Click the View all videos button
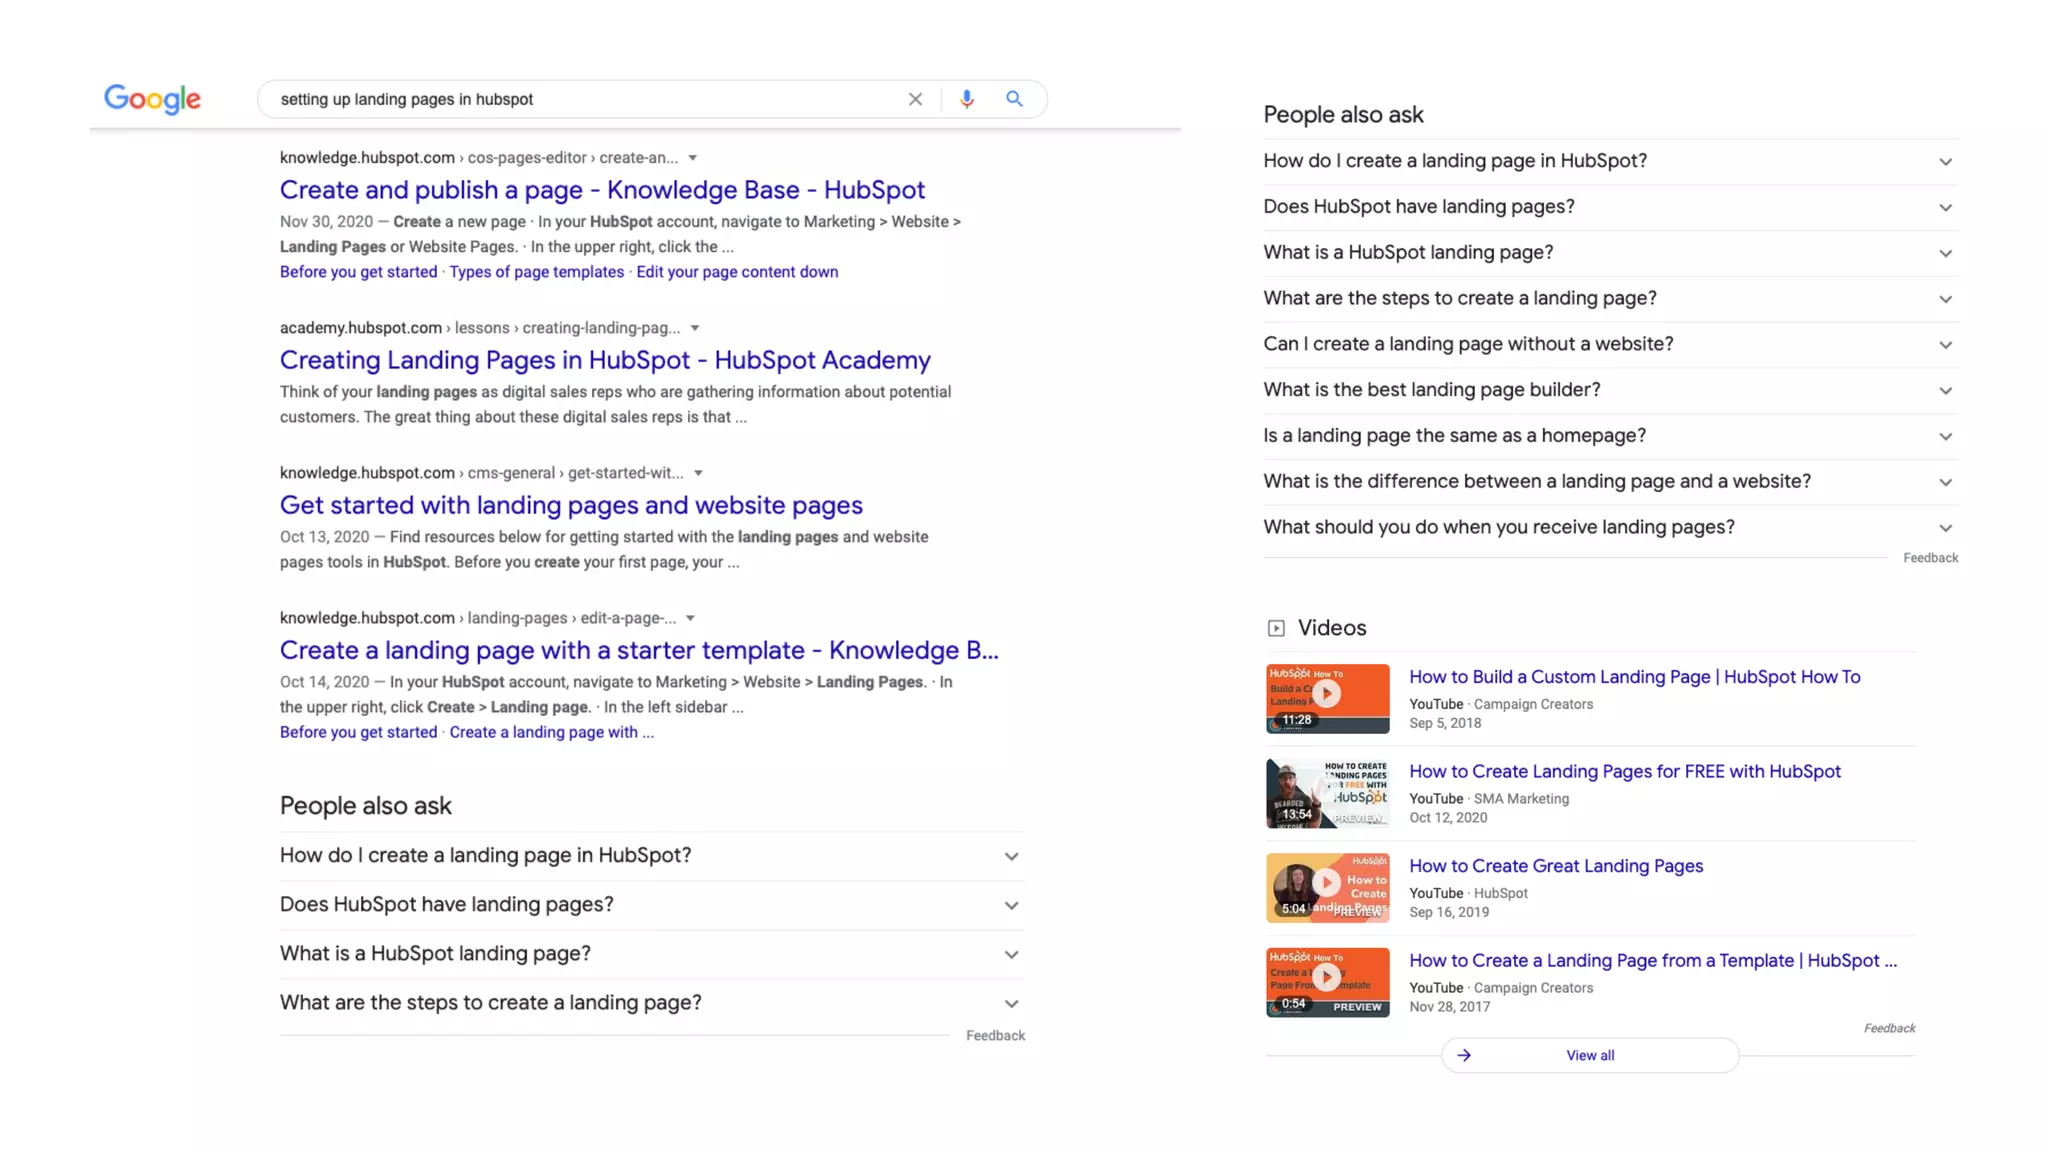The width and height of the screenshot is (2048, 1152). tap(1590, 1055)
